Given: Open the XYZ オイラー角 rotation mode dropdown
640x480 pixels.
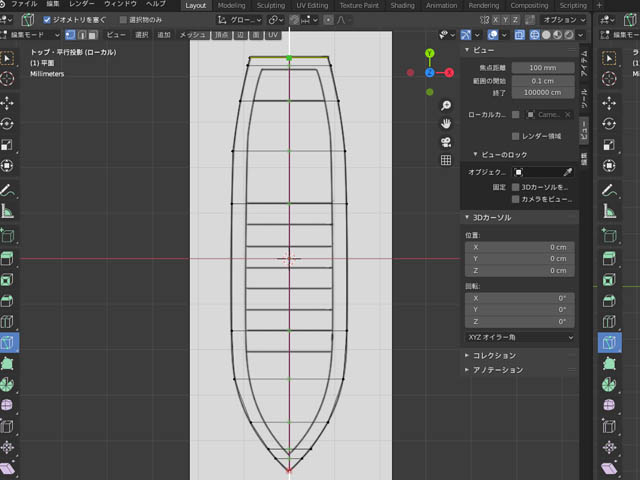Looking at the screenshot, I should click(x=520, y=337).
